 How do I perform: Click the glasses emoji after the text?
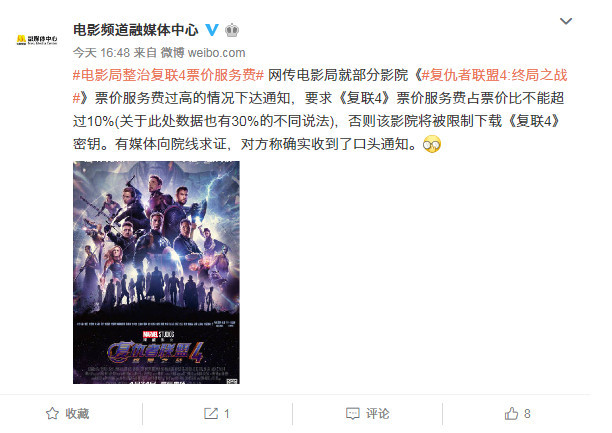click(432, 145)
